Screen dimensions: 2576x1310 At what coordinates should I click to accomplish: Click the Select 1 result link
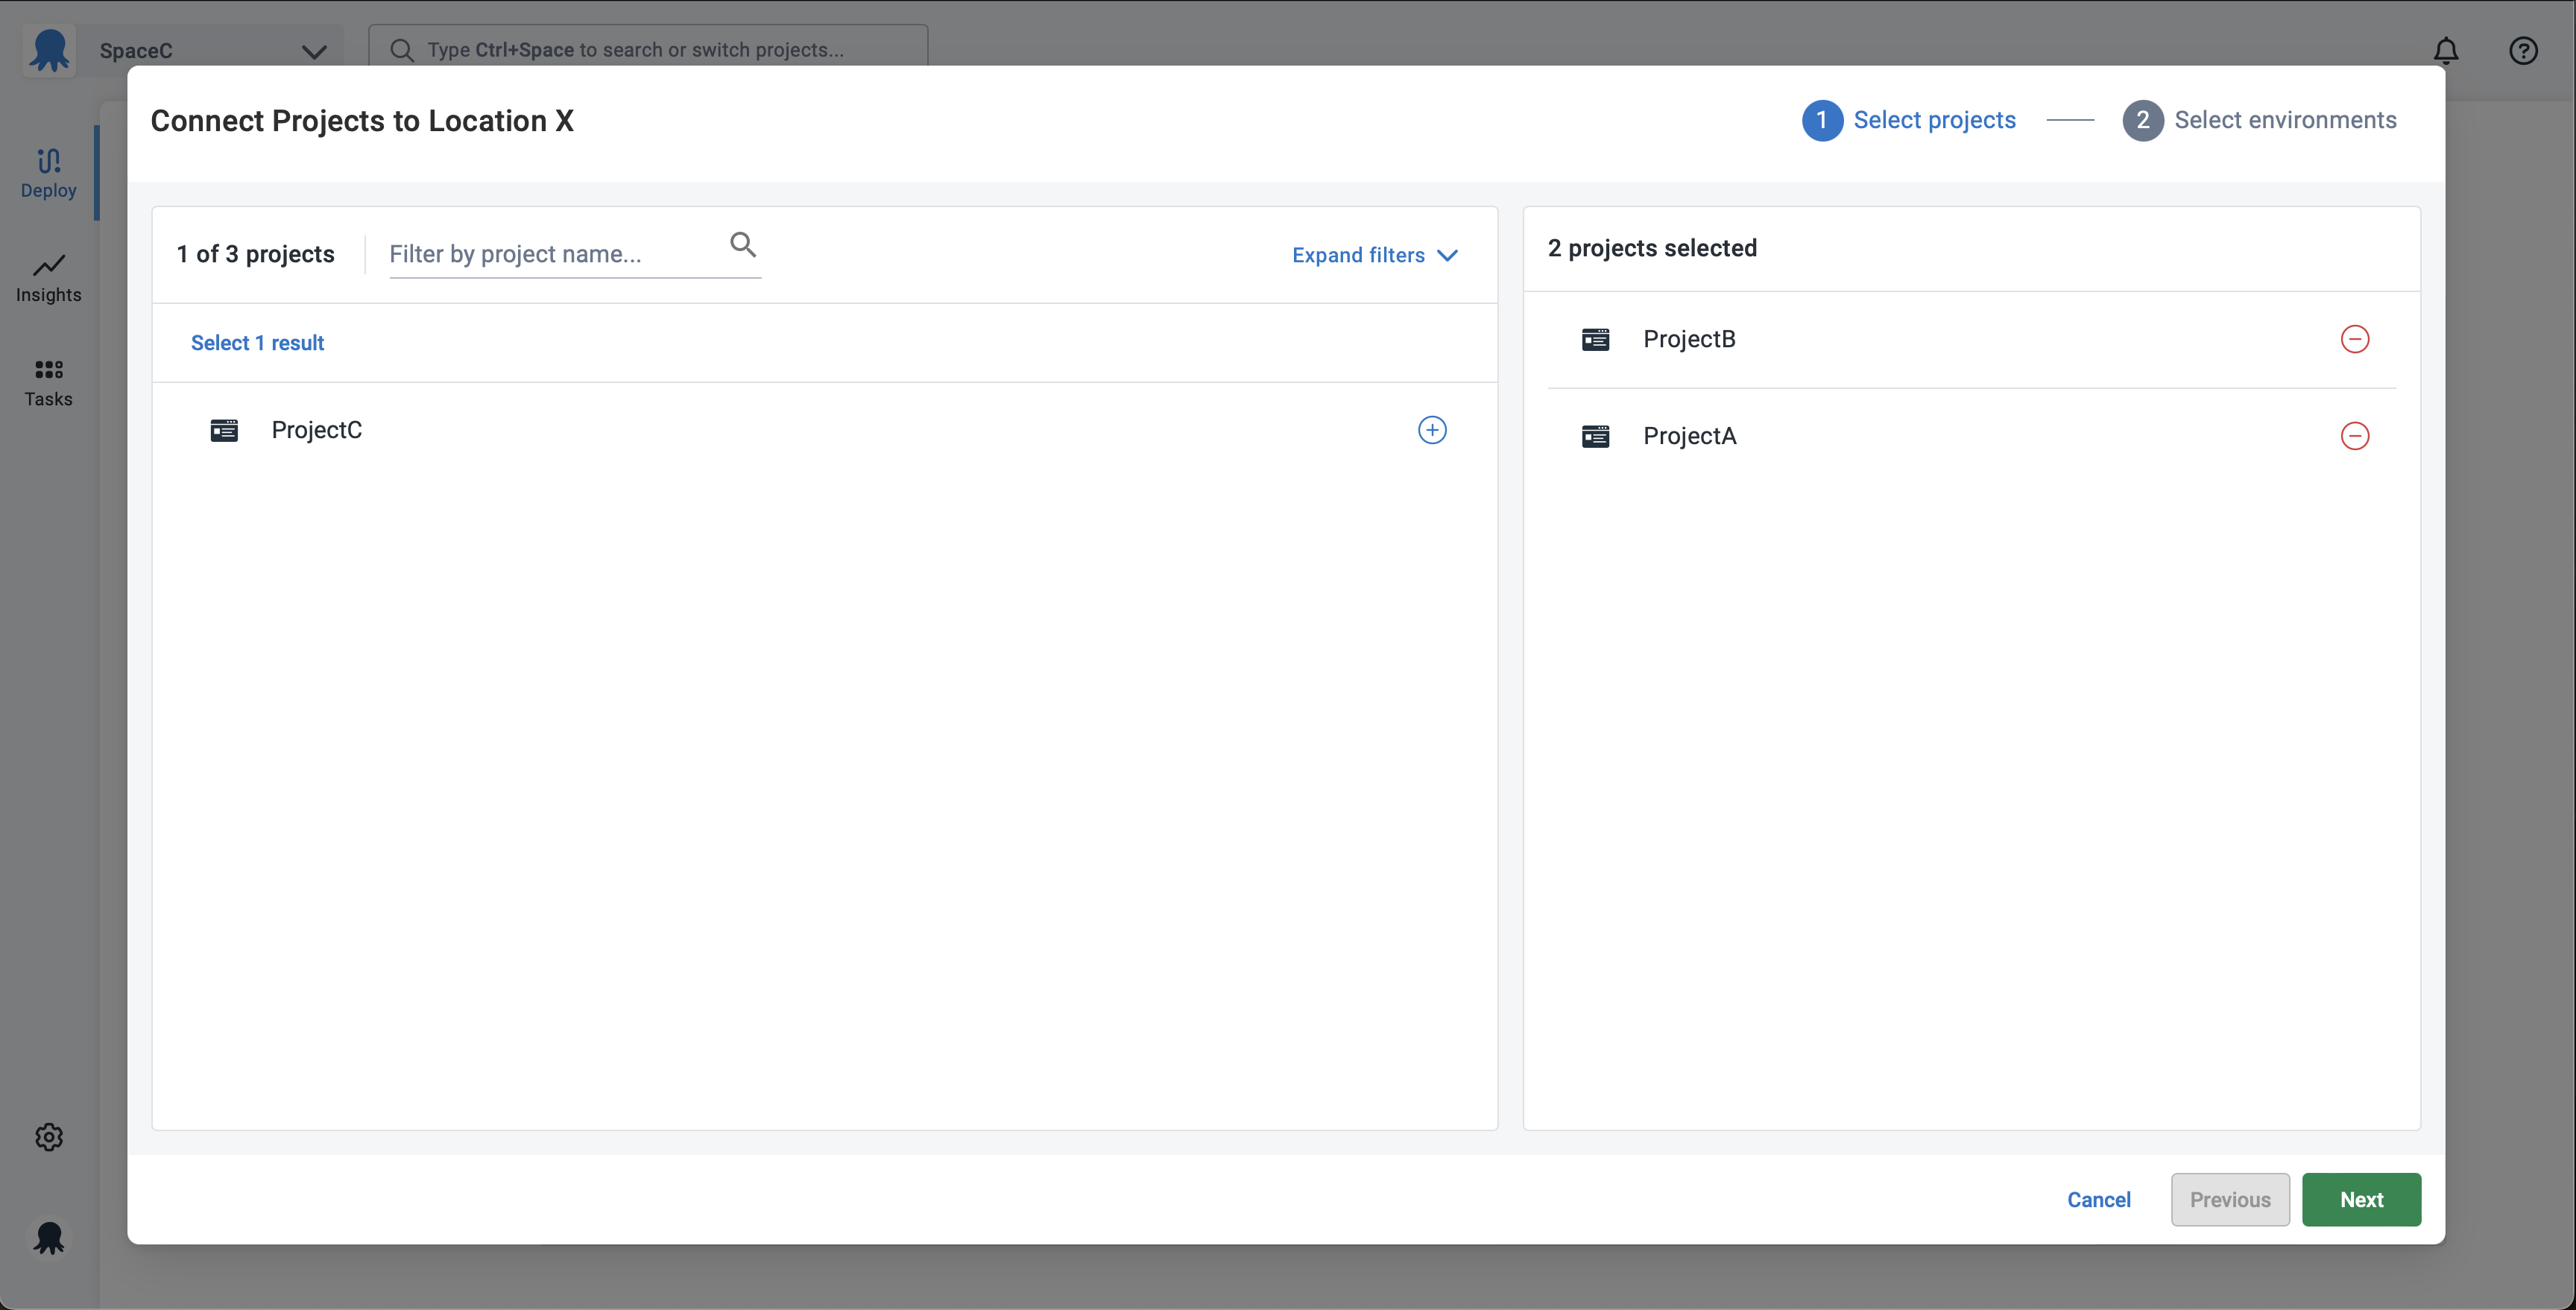(x=257, y=343)
